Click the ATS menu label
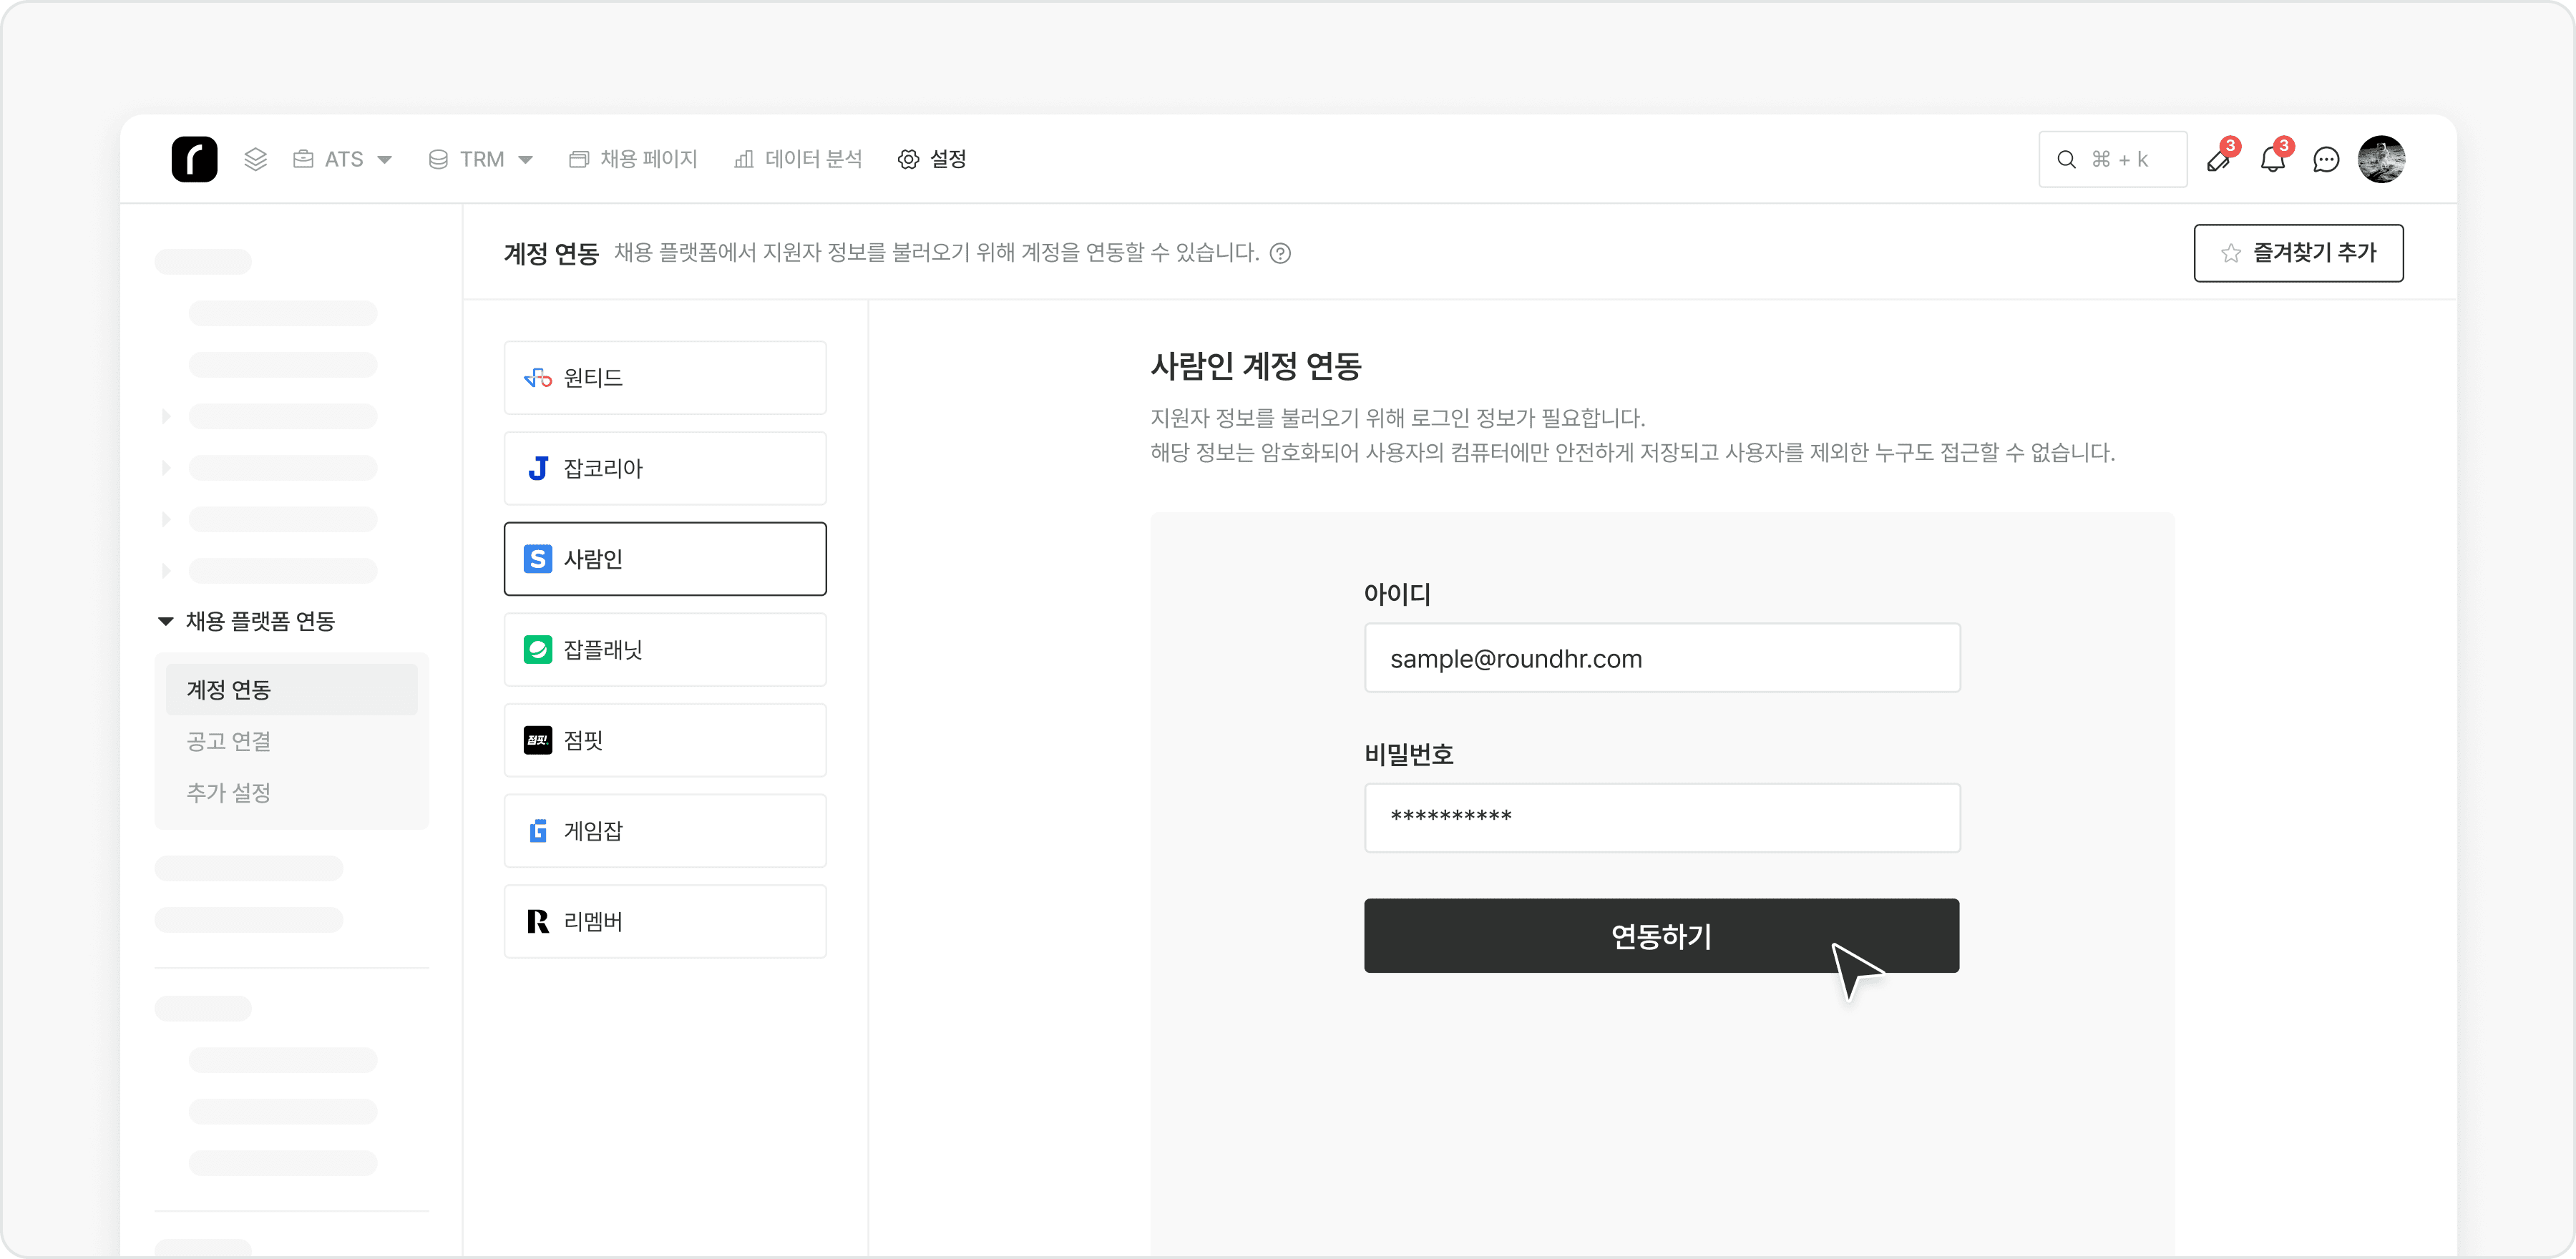This screenshot has height=1259, width=2576. click(344, 159)
